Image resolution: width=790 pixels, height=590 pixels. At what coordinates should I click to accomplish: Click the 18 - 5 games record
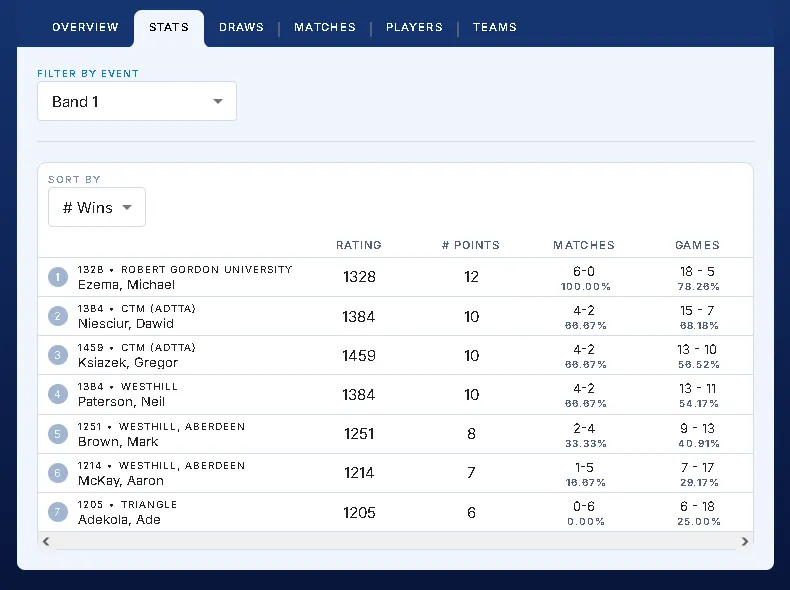[697, 272]
